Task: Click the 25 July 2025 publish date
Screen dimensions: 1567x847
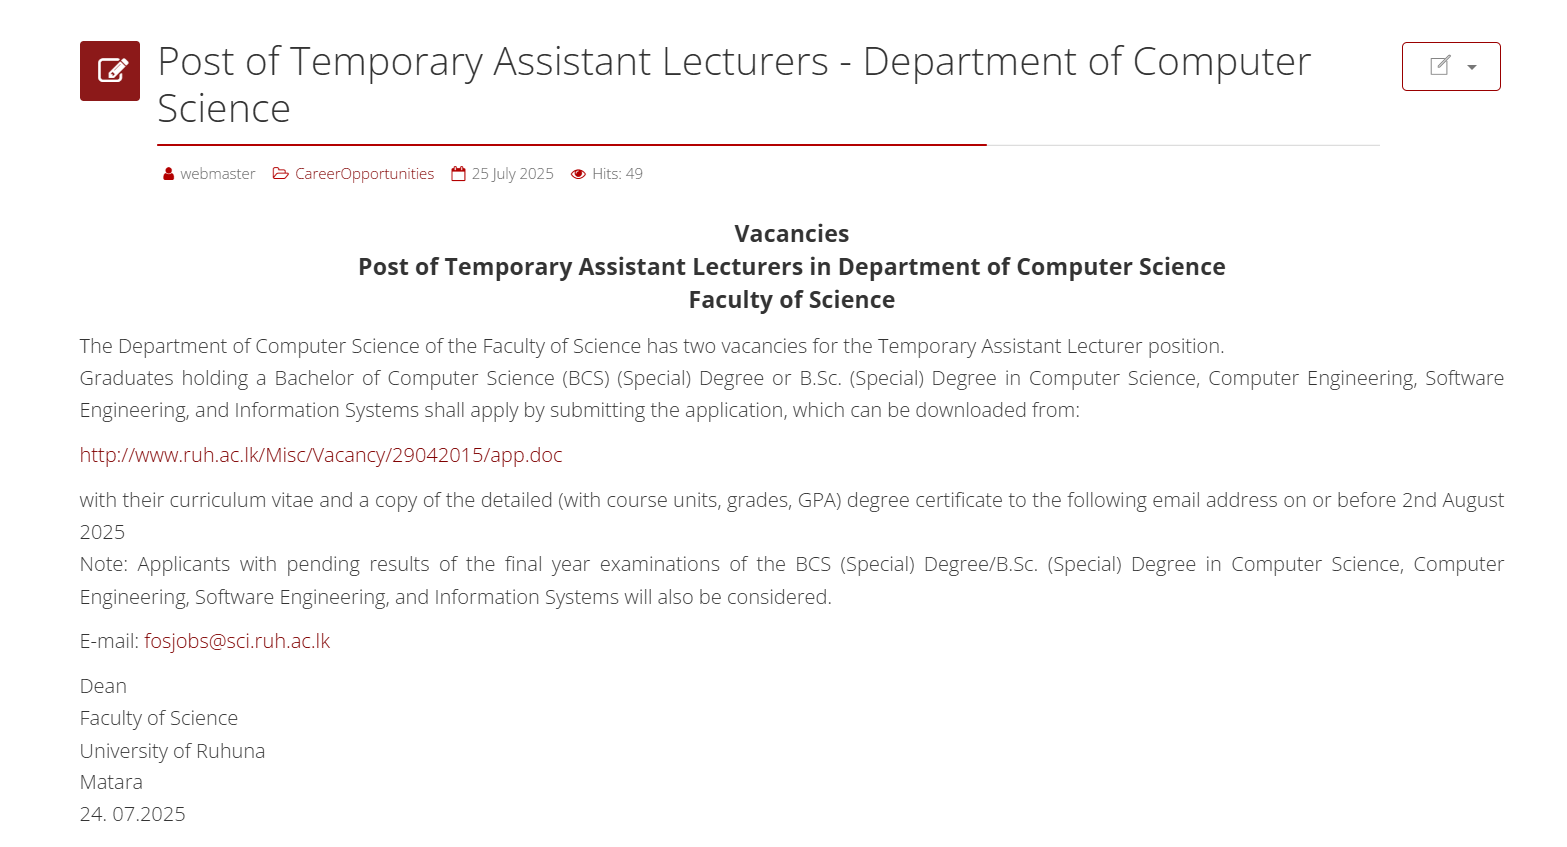Action: (513, 174)
